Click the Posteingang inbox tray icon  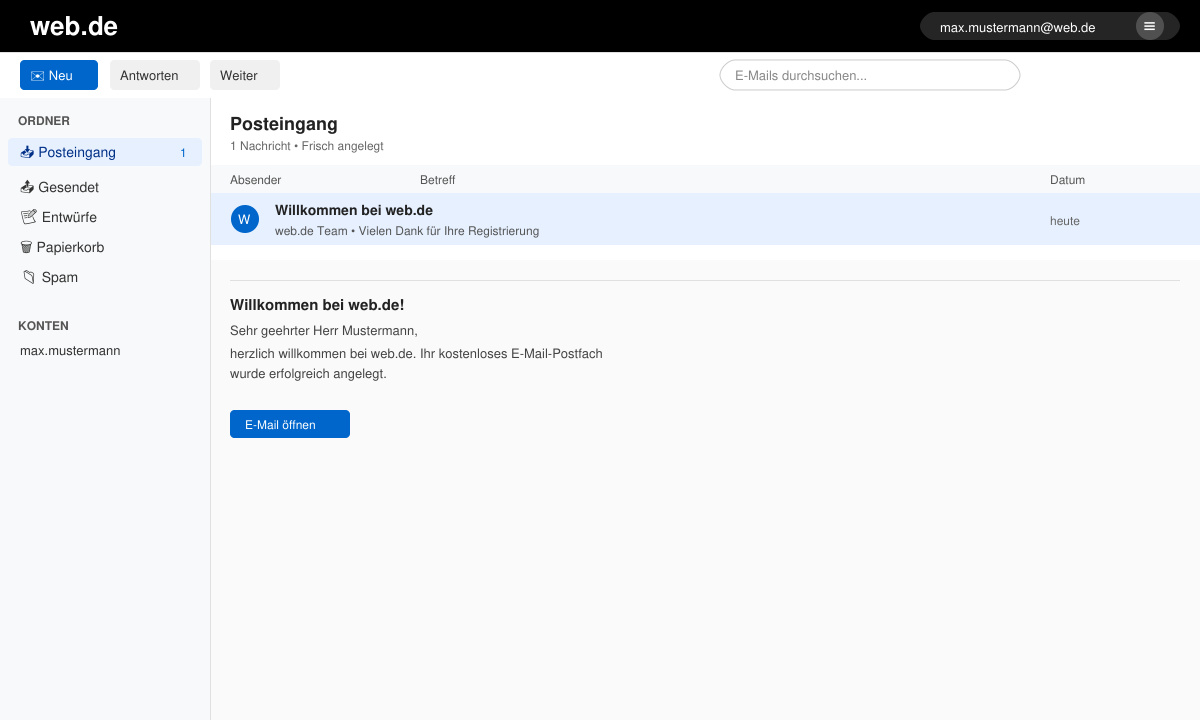pyautogui.click(x=27, y=152)
